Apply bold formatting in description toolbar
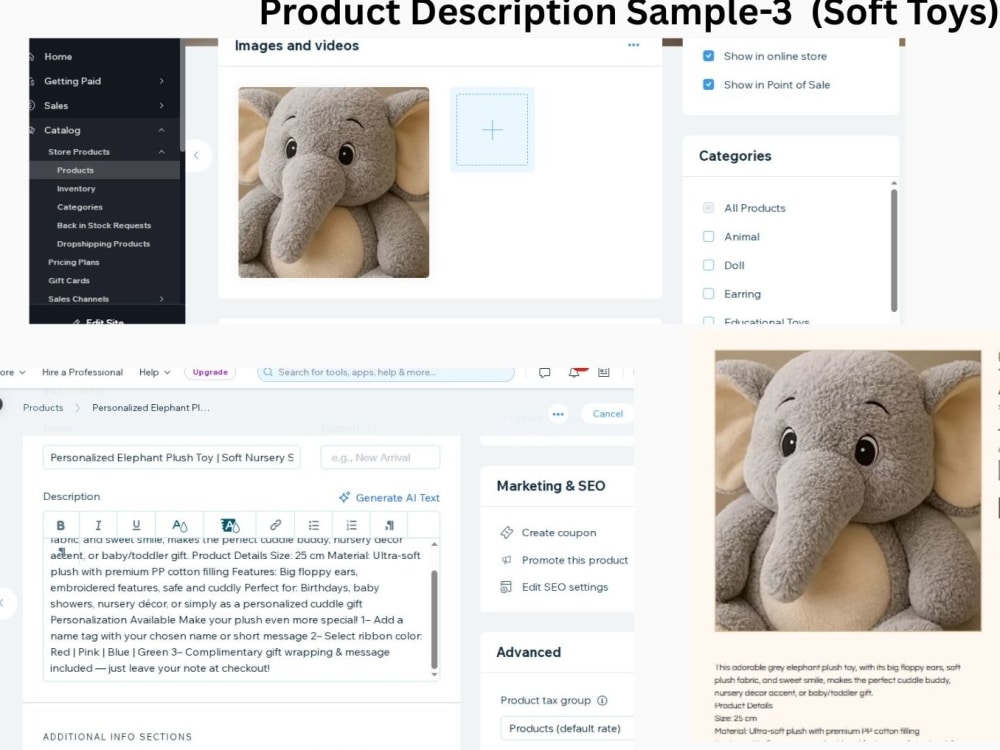This screenshot has width=1000, height=750. (61, 526)
